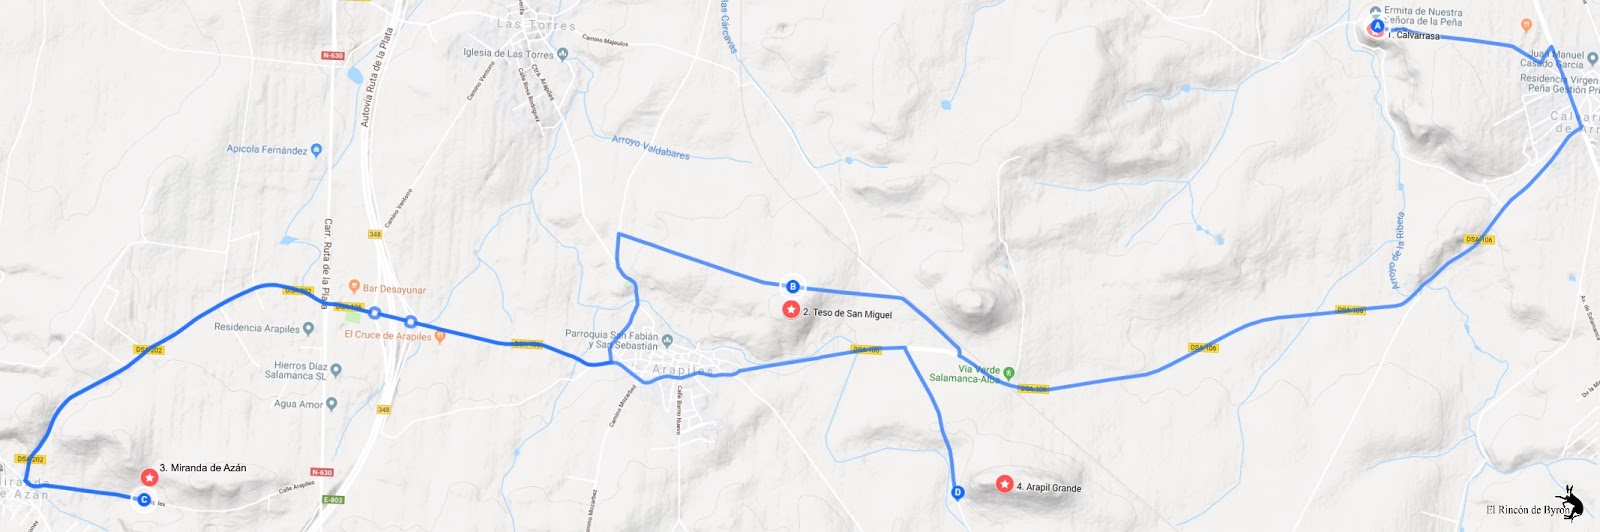1600x532 pixels.
Task: Open the Bar Desayunar restaurant pin
Action: pos(353,289)
